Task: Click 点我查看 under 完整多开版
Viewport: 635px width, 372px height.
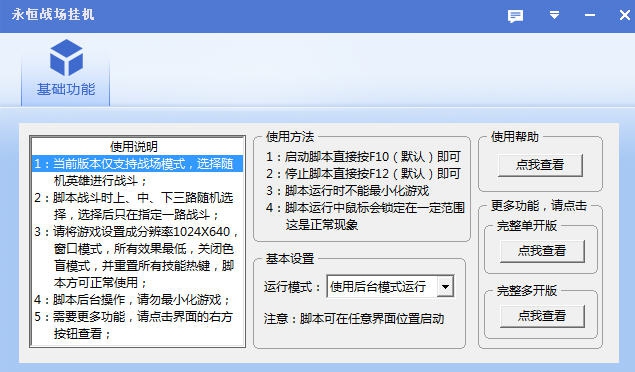Action: click(542, 316)
